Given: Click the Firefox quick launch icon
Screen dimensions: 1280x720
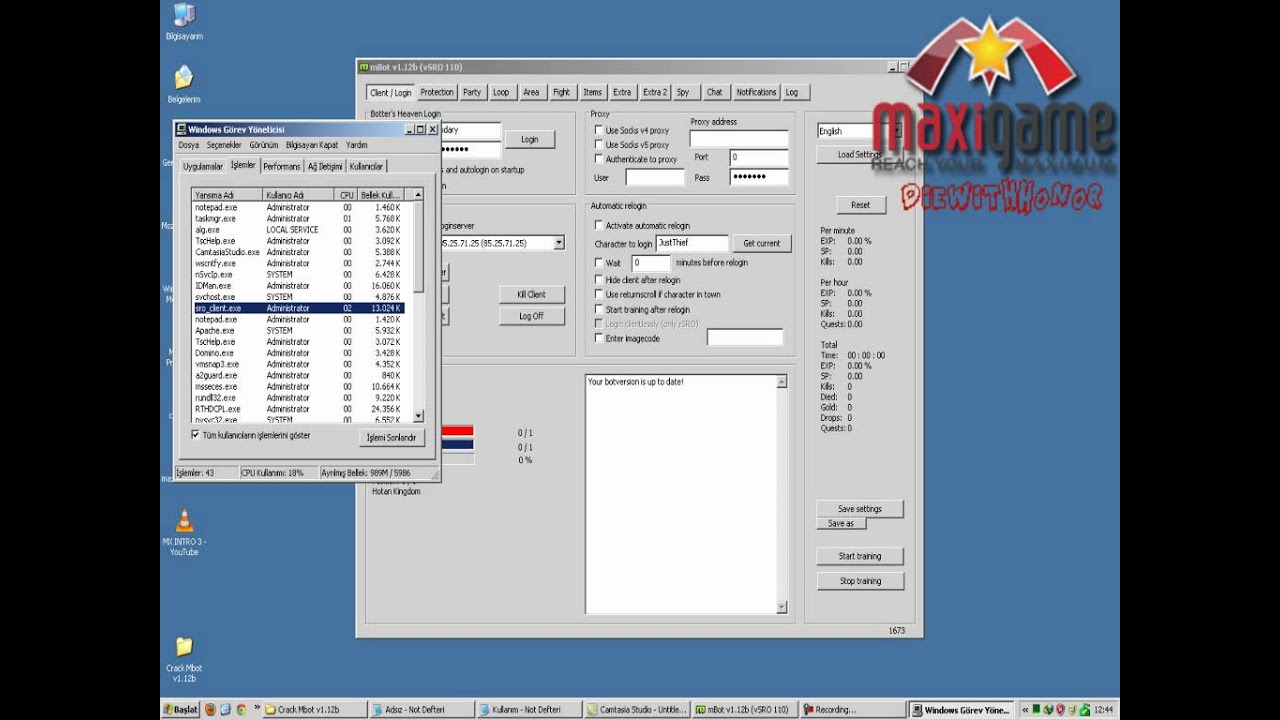Looking at the screenshot, I should tap(210, 710).
